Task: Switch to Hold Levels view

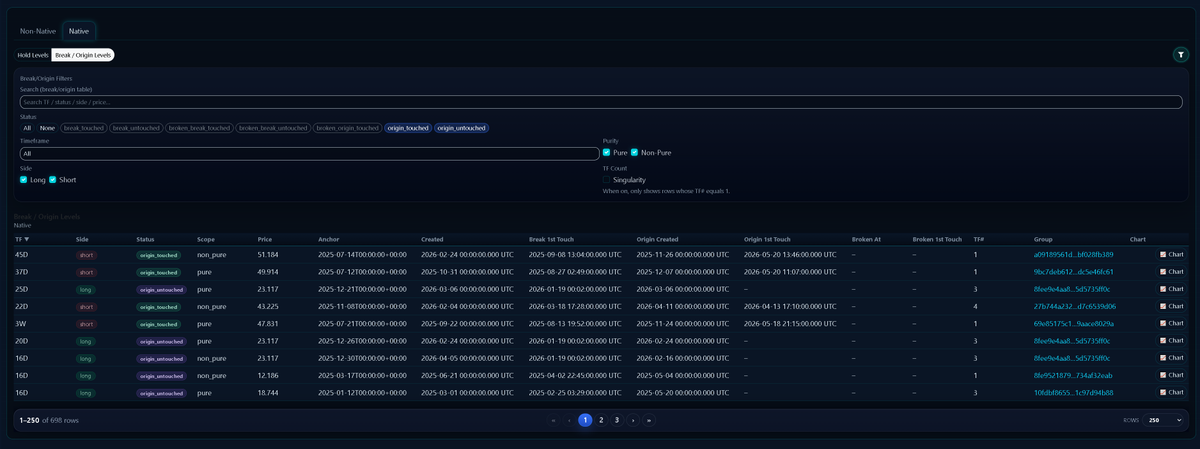Action: click(x=33, y=55)
